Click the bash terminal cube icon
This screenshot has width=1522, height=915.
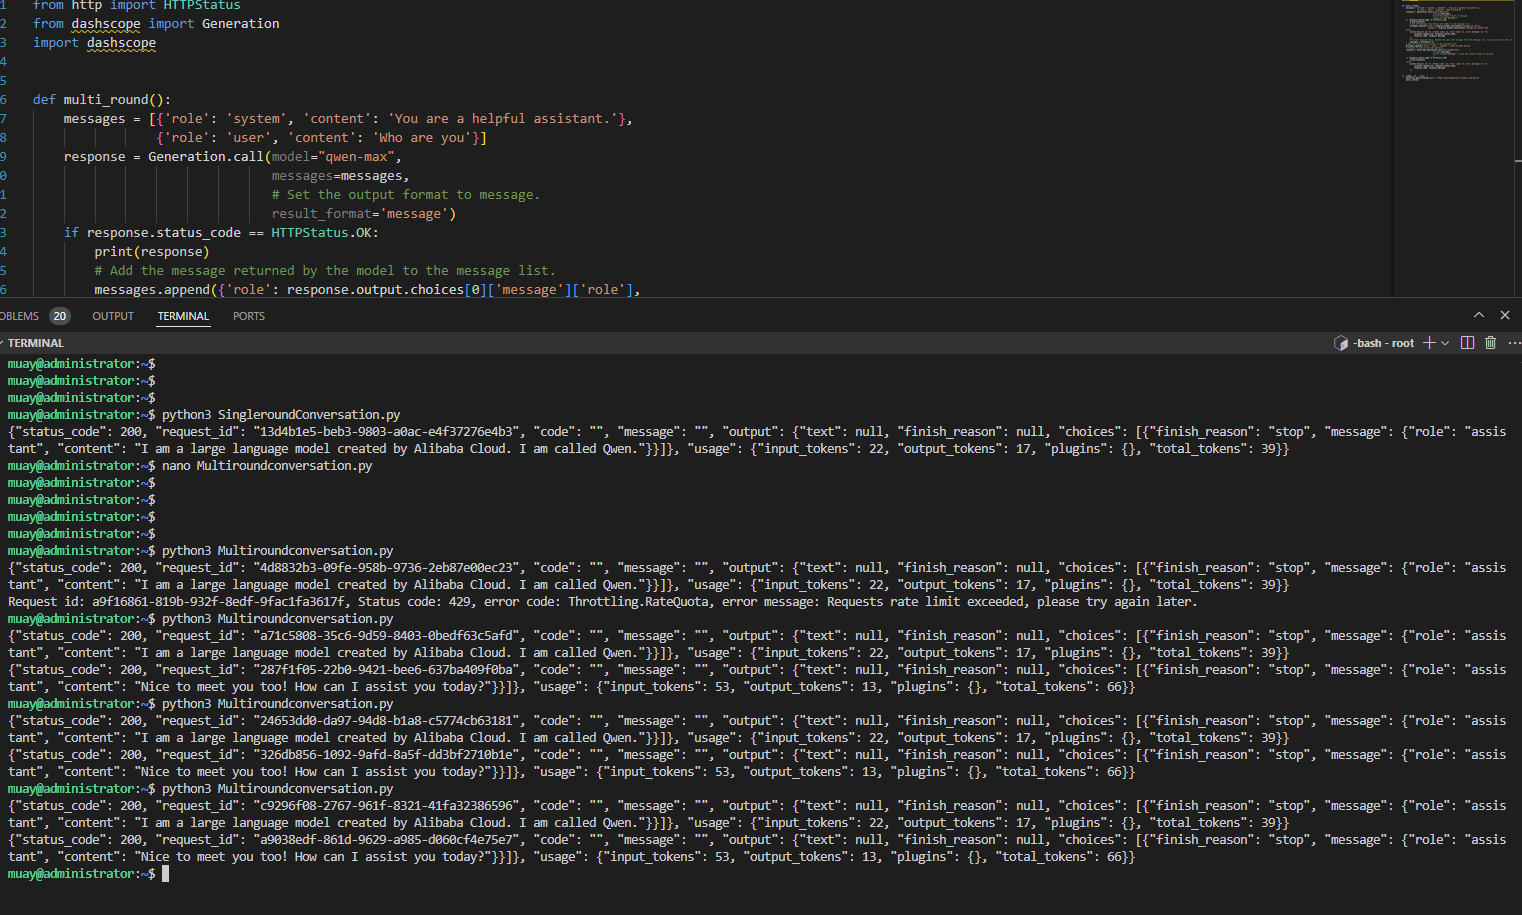coord(1341,343)
